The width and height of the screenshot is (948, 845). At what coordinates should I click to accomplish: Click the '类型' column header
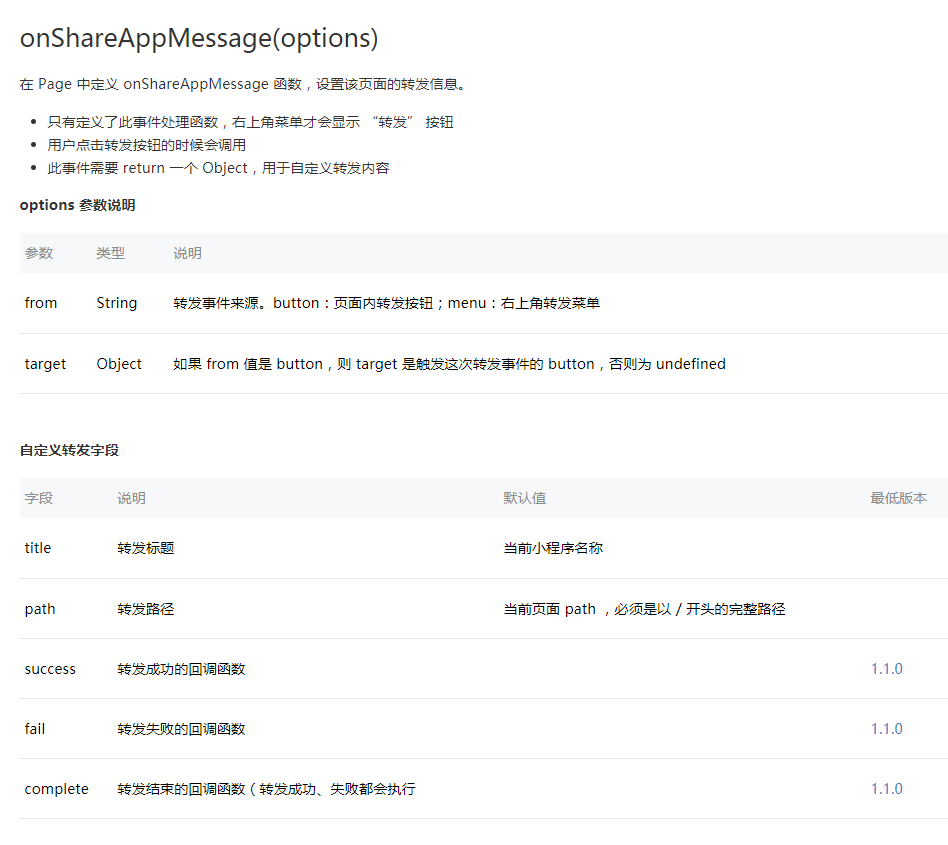pyautogui.click(x=111, y=253)
